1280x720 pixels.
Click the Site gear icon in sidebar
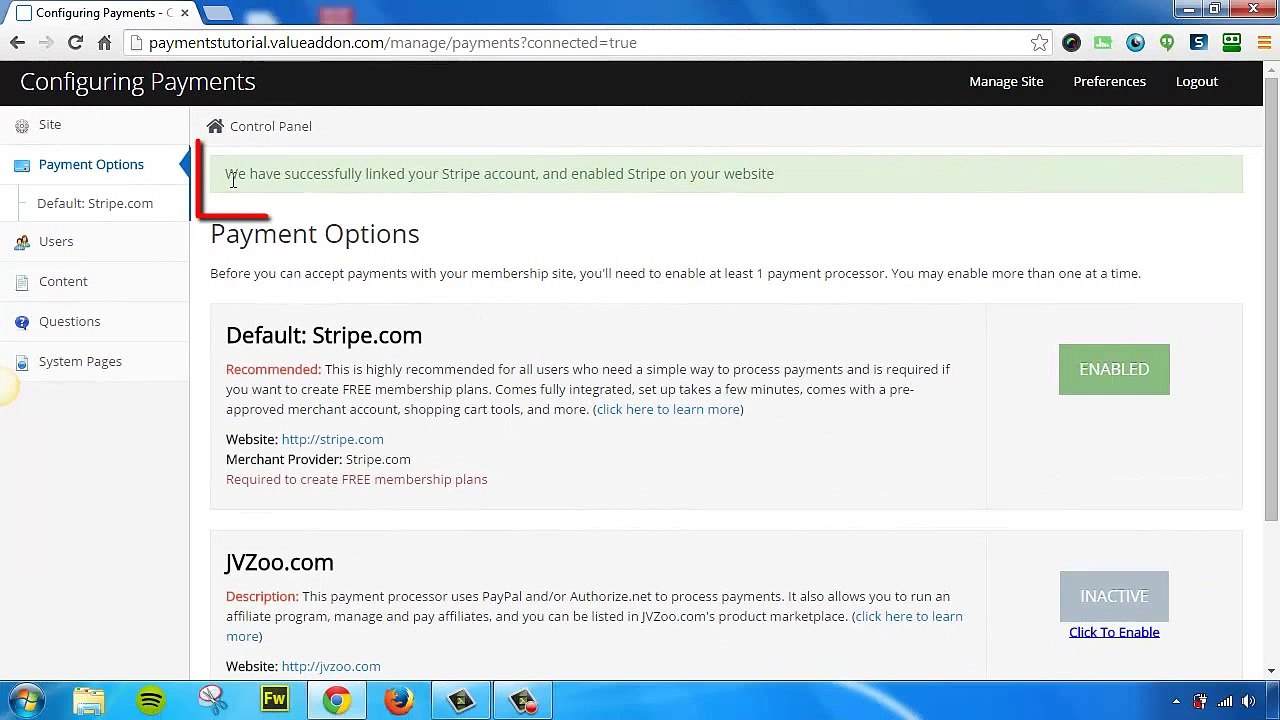click(22, 125)
